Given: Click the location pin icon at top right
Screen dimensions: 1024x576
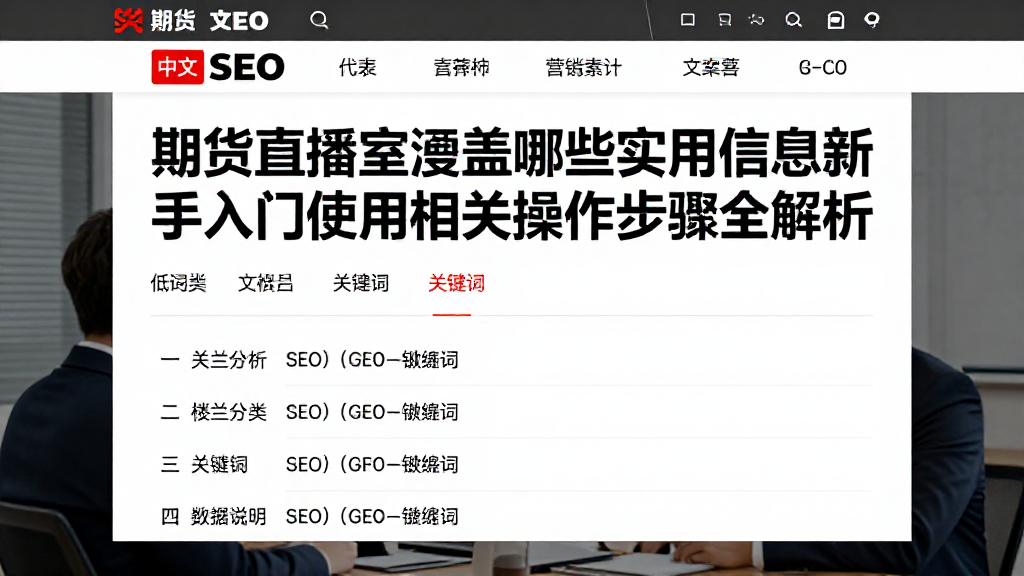Looking at the screenshot, I should tap(872, 20).
